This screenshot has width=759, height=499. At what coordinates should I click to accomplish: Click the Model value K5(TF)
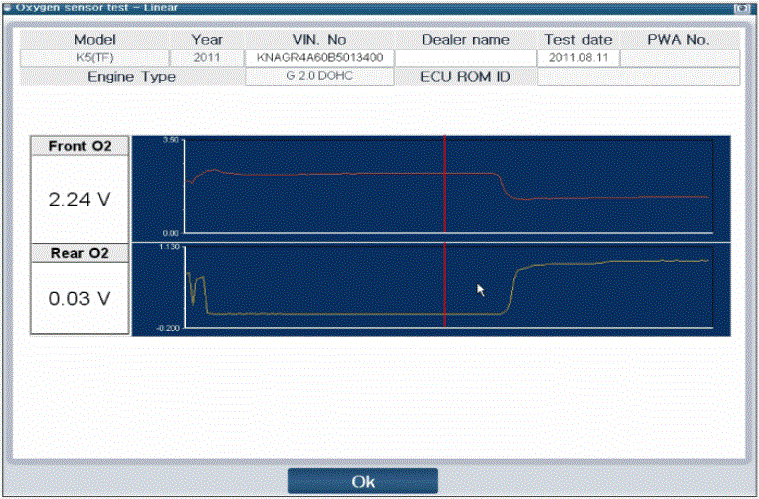coord(95,58)
